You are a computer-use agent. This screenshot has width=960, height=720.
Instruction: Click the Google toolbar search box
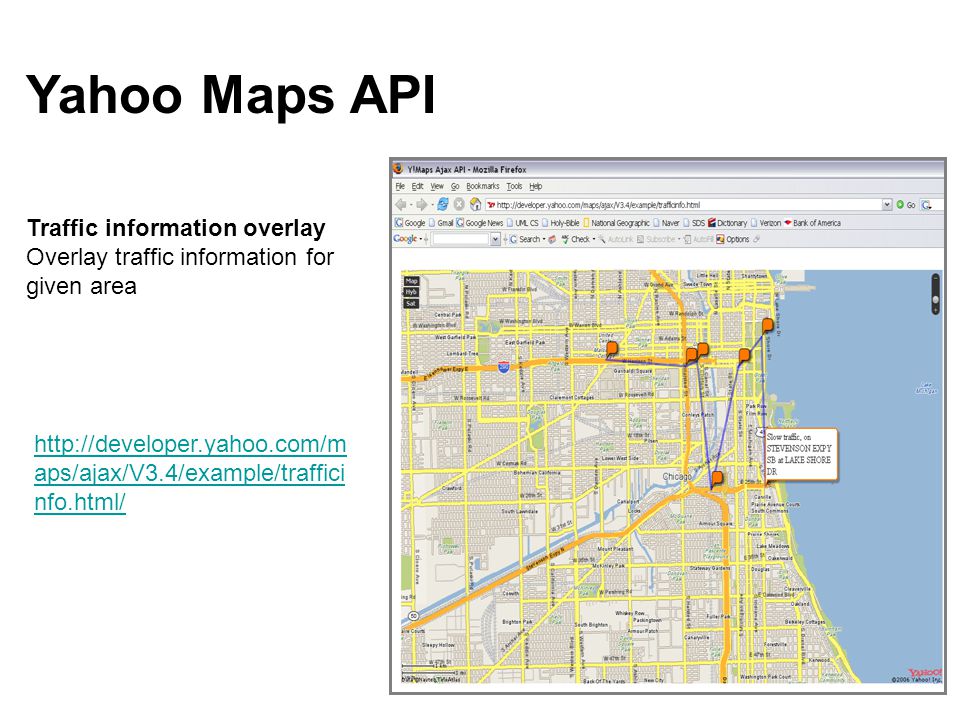461,239
